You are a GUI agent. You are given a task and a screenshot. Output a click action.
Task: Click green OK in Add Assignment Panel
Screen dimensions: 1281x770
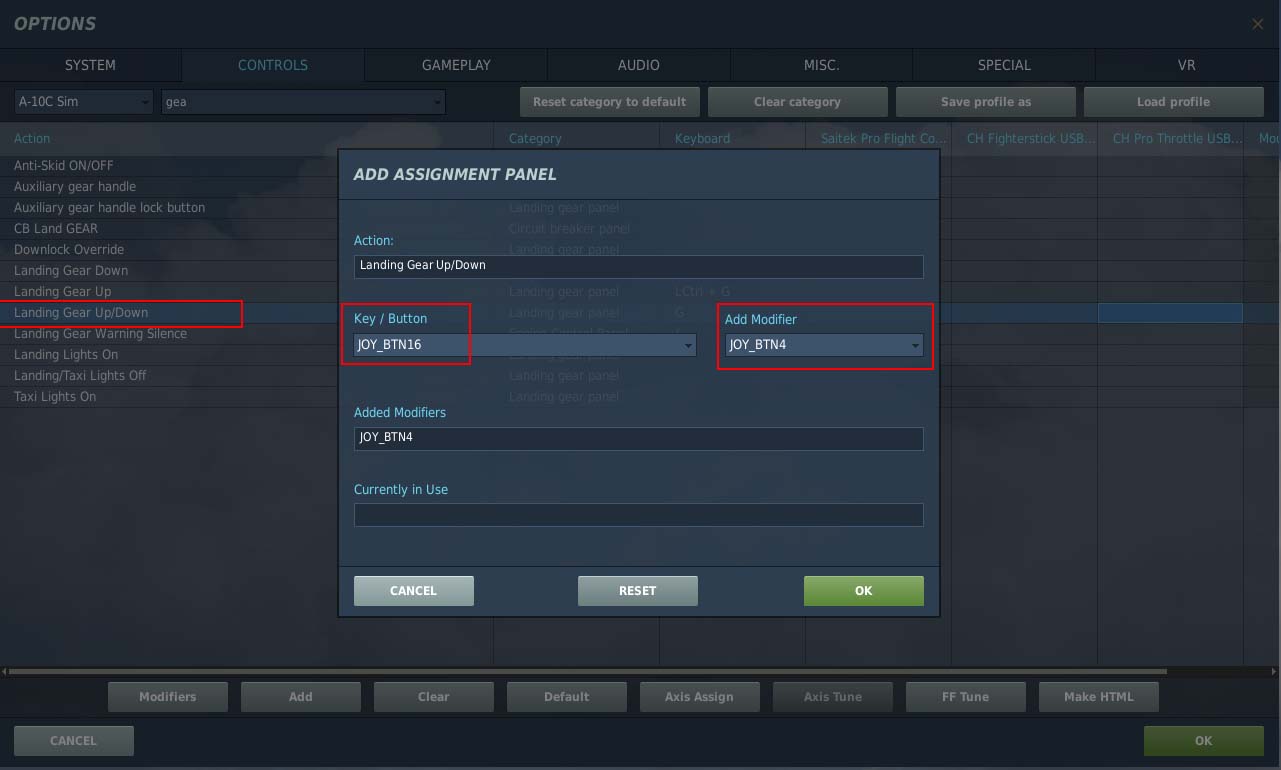click(x=864, y=591)
